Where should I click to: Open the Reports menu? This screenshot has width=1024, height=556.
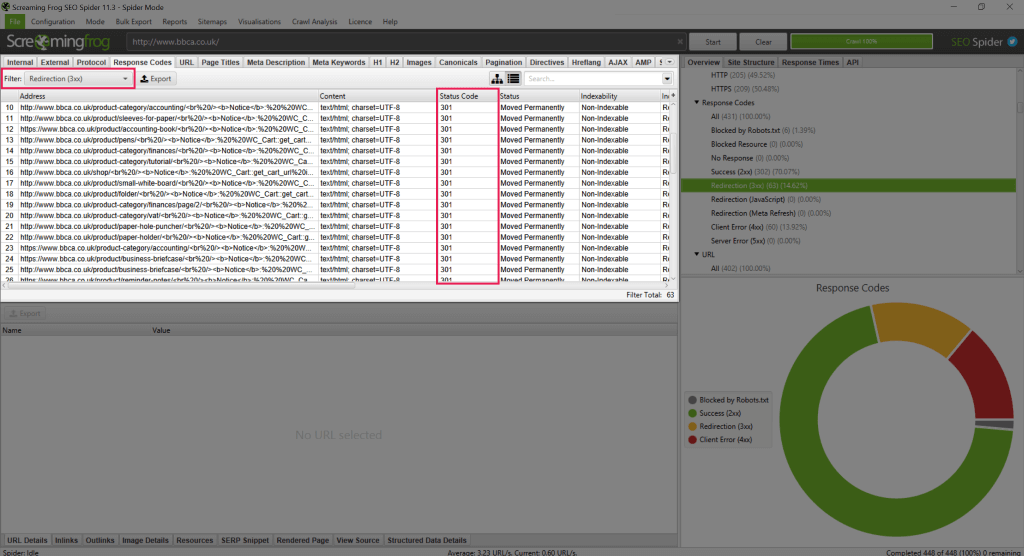[x=174, y=22]
